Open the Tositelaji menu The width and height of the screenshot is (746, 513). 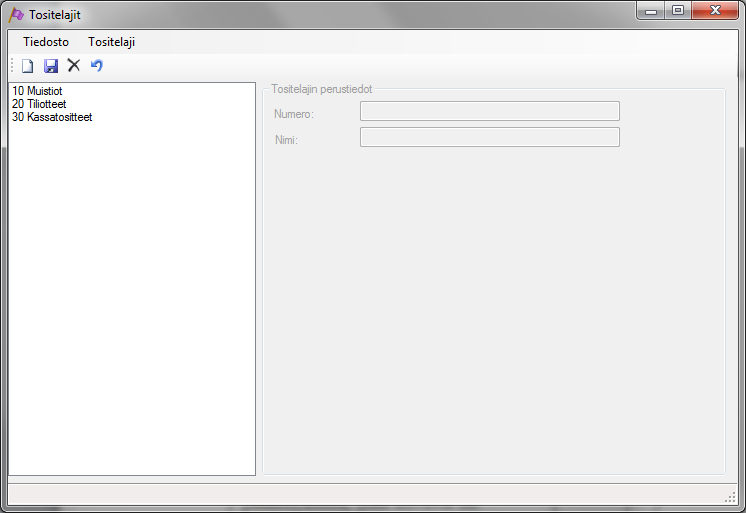click(x=111, y=42)
